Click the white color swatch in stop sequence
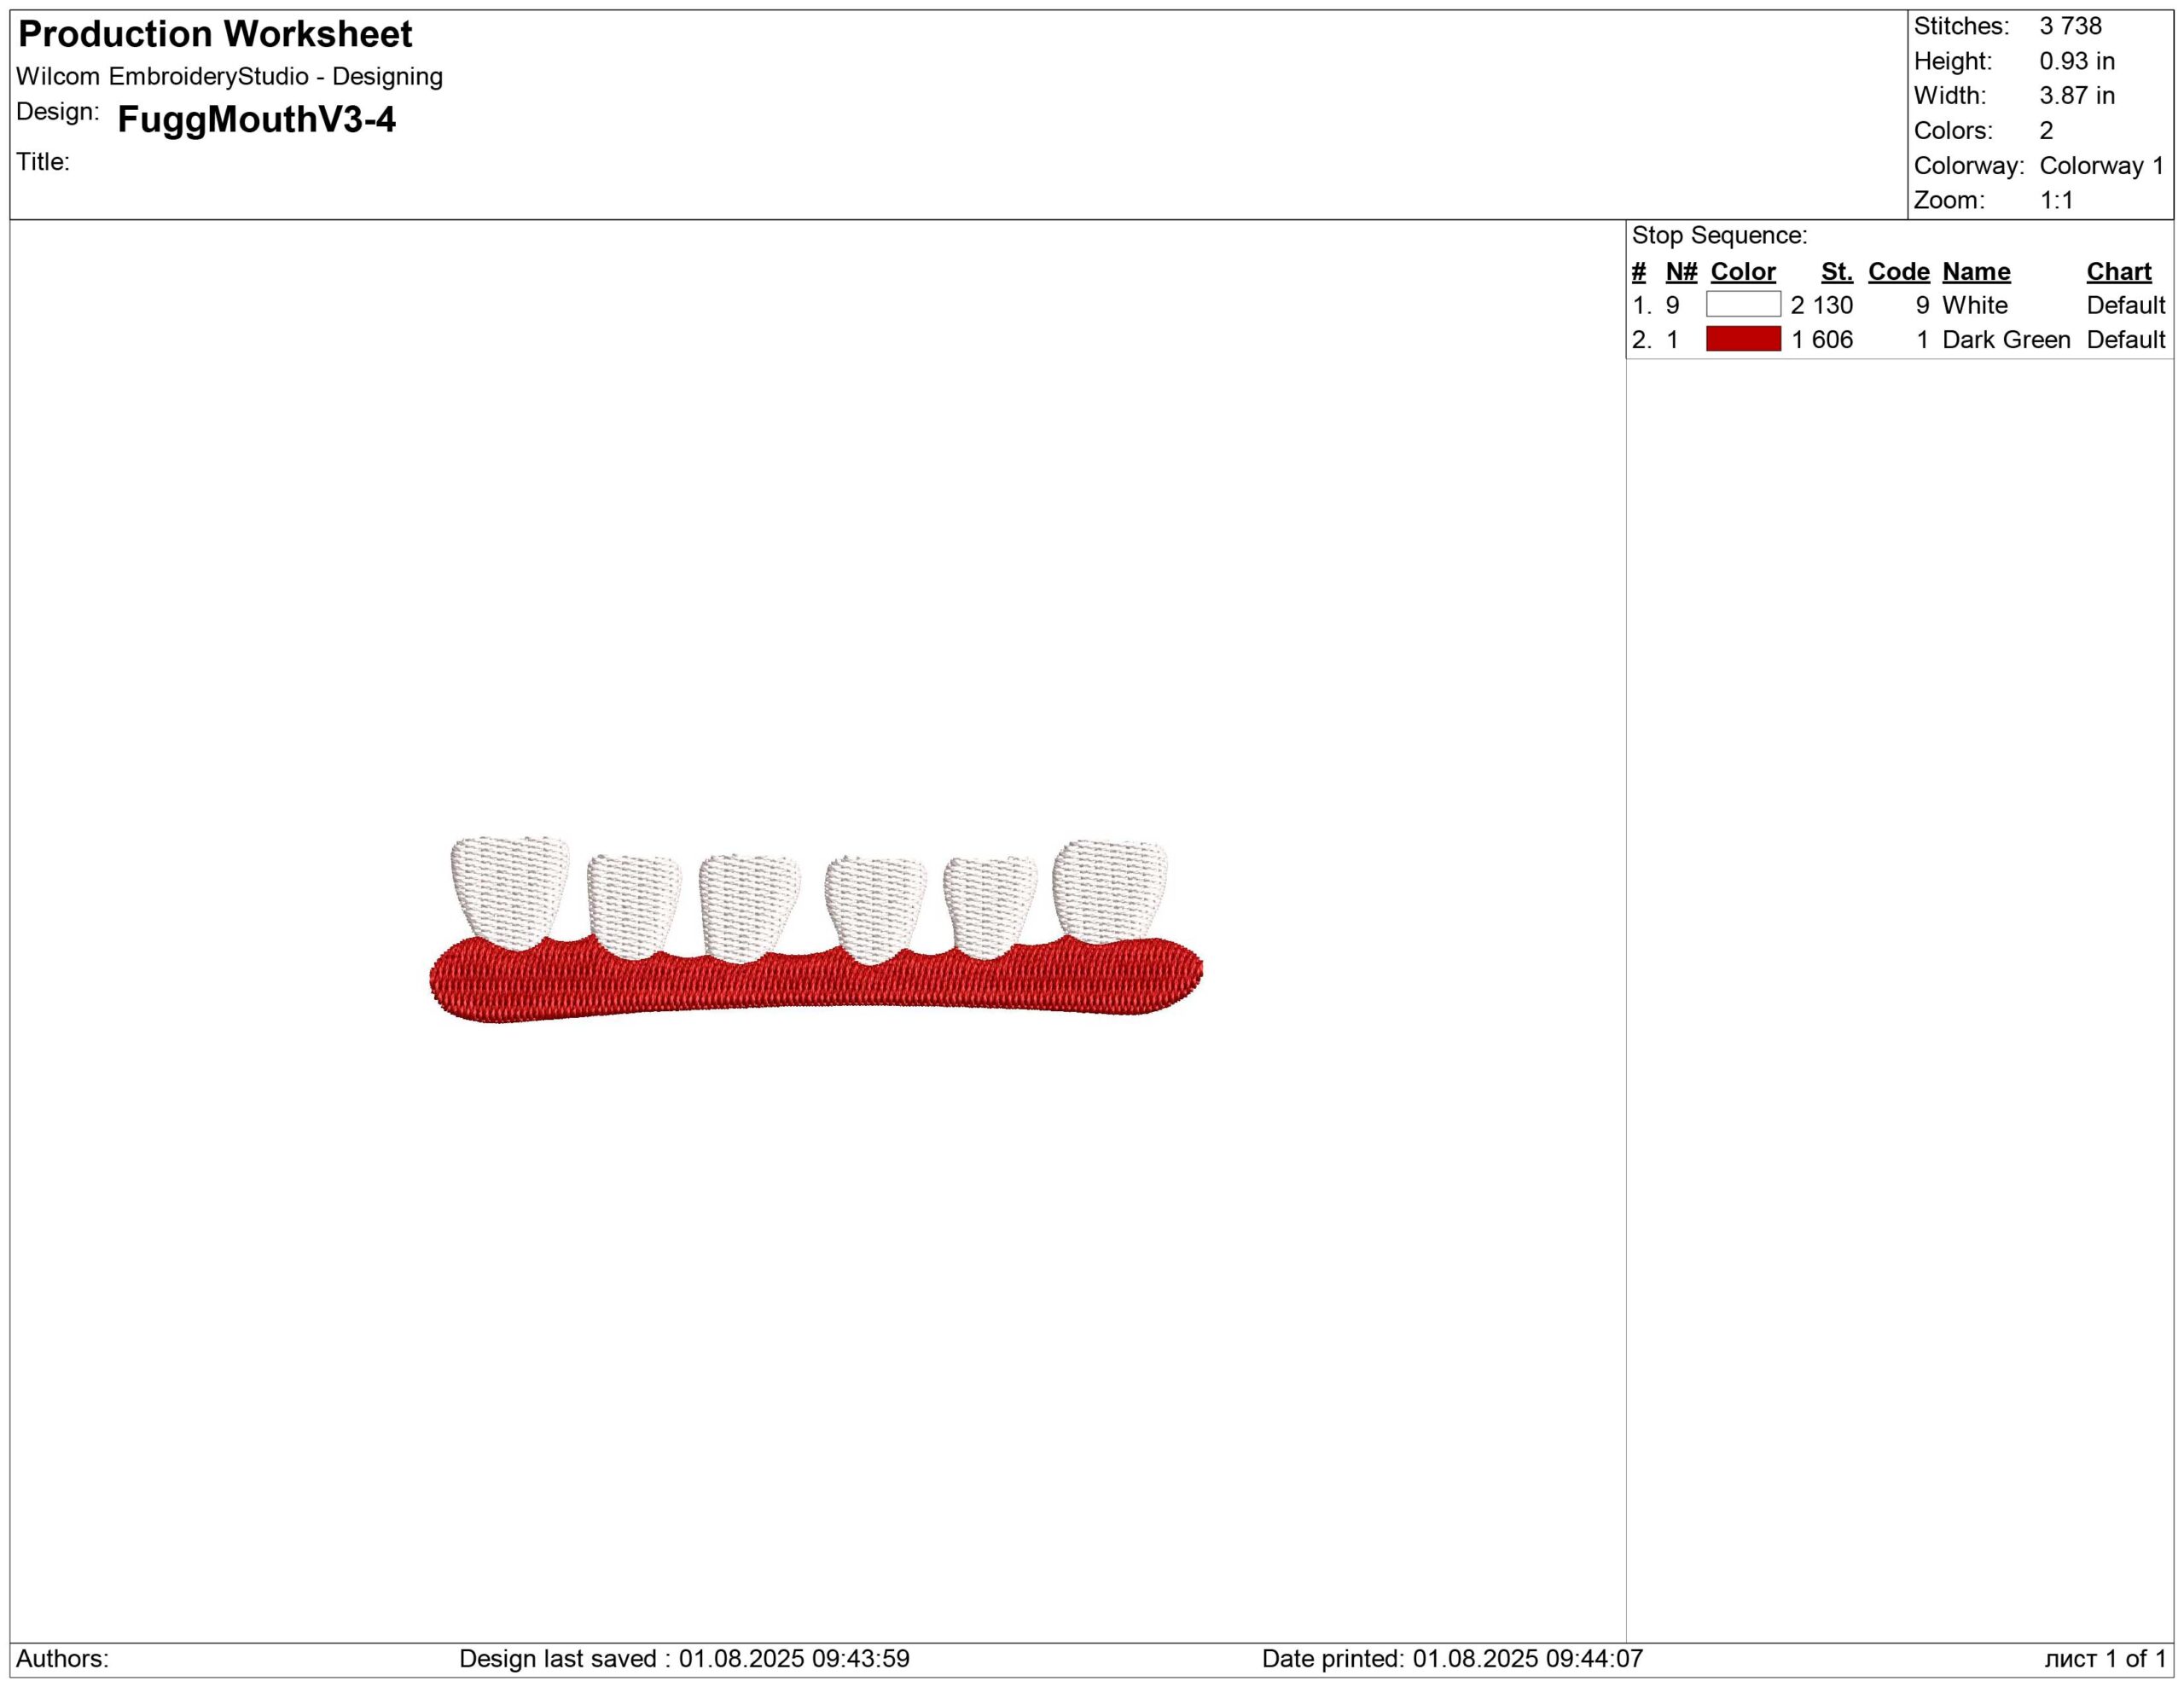The width and height of the screenshot is (2184, 1681). pos(1742,304)
